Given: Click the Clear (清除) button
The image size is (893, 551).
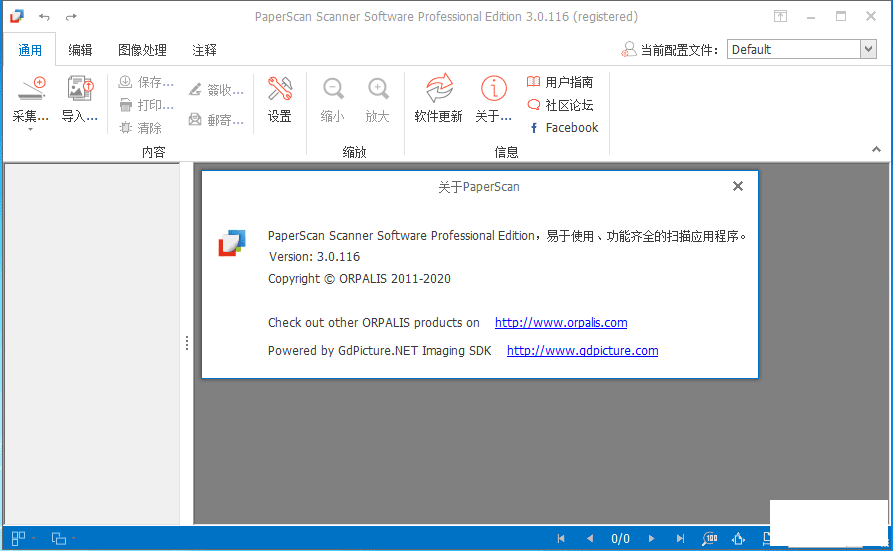Looking at the screenshot, I should point(140,128).
